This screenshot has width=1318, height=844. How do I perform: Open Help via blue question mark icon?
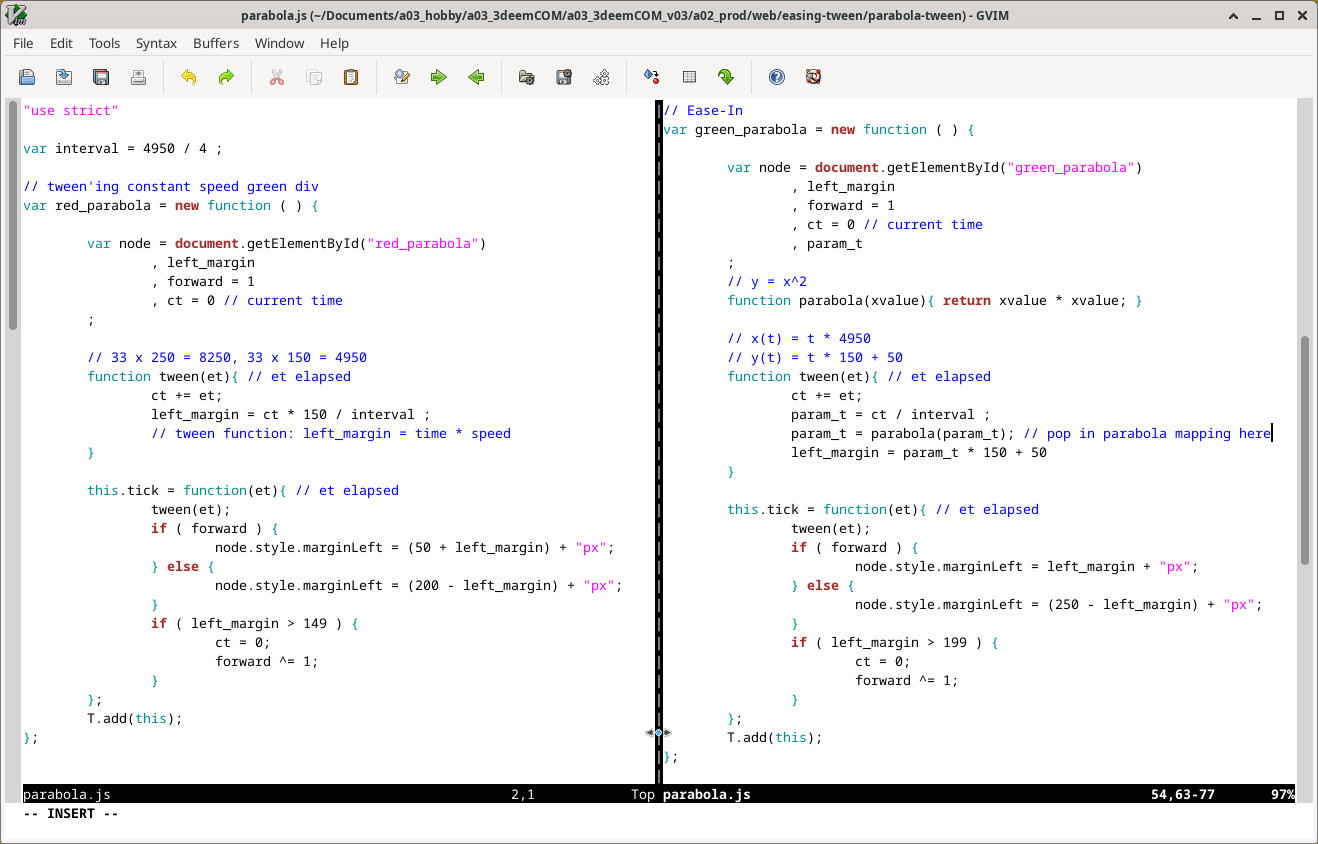point(776,77)
